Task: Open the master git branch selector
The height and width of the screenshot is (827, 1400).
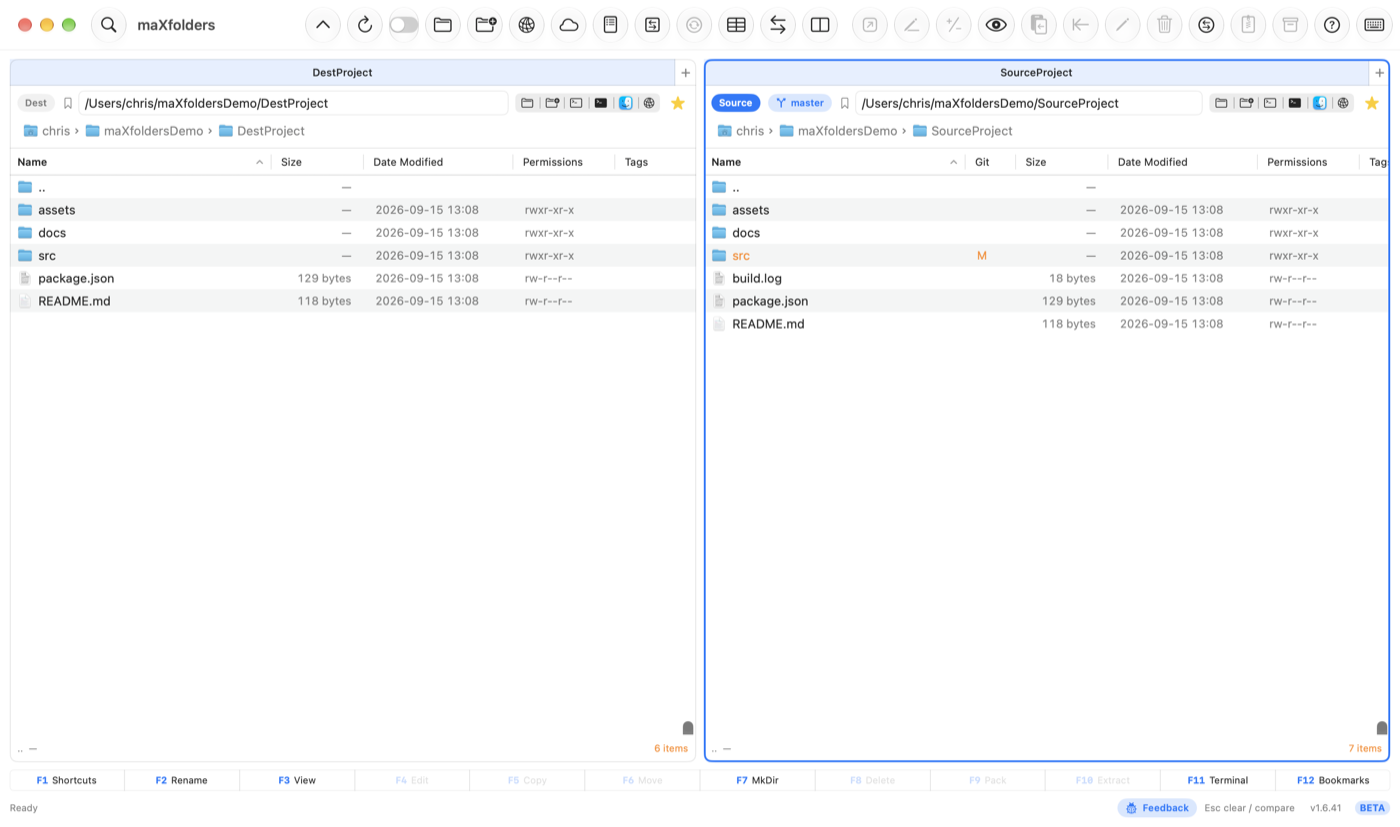Action: pyautogui.click(x=800, y=103)
